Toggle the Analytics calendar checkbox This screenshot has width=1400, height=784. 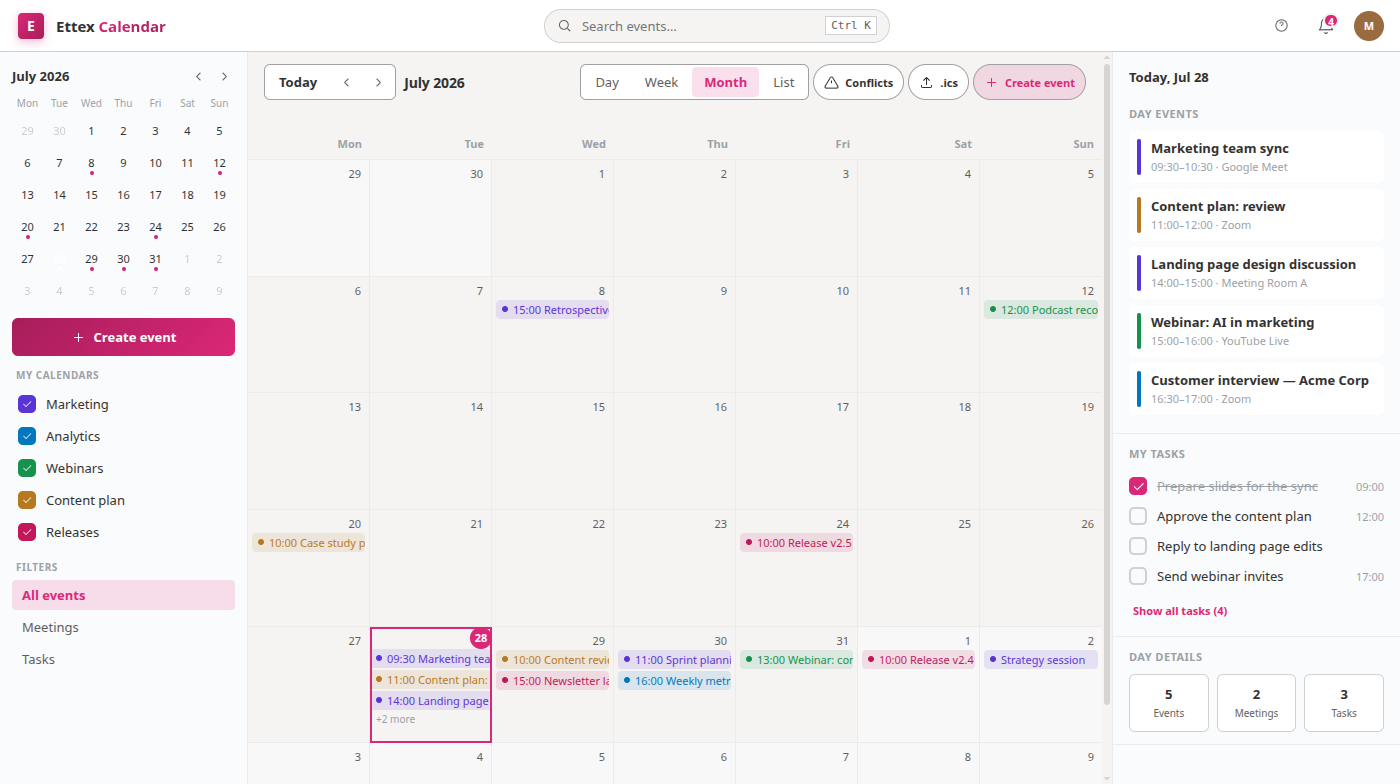tap(27, 436)
